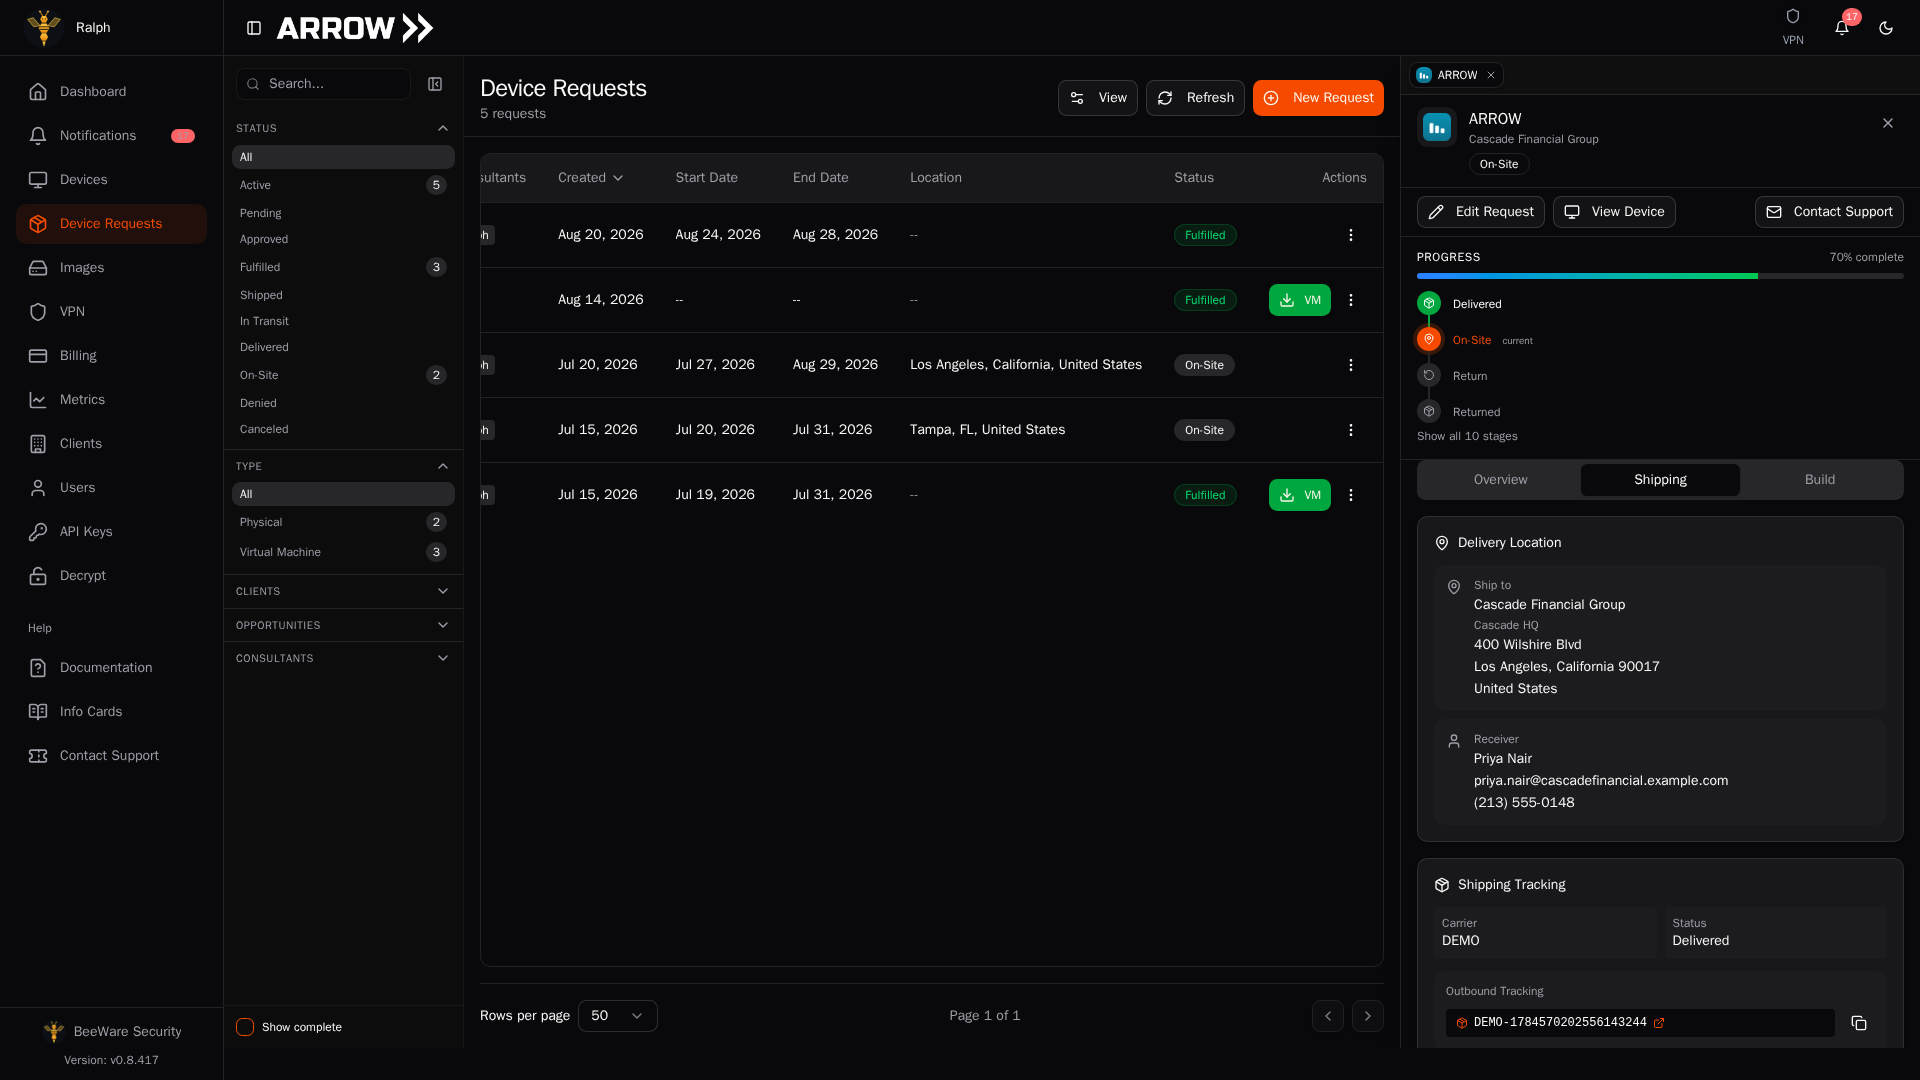Open actions menu for Aug 14, 2026 request

coord(1350,300)
